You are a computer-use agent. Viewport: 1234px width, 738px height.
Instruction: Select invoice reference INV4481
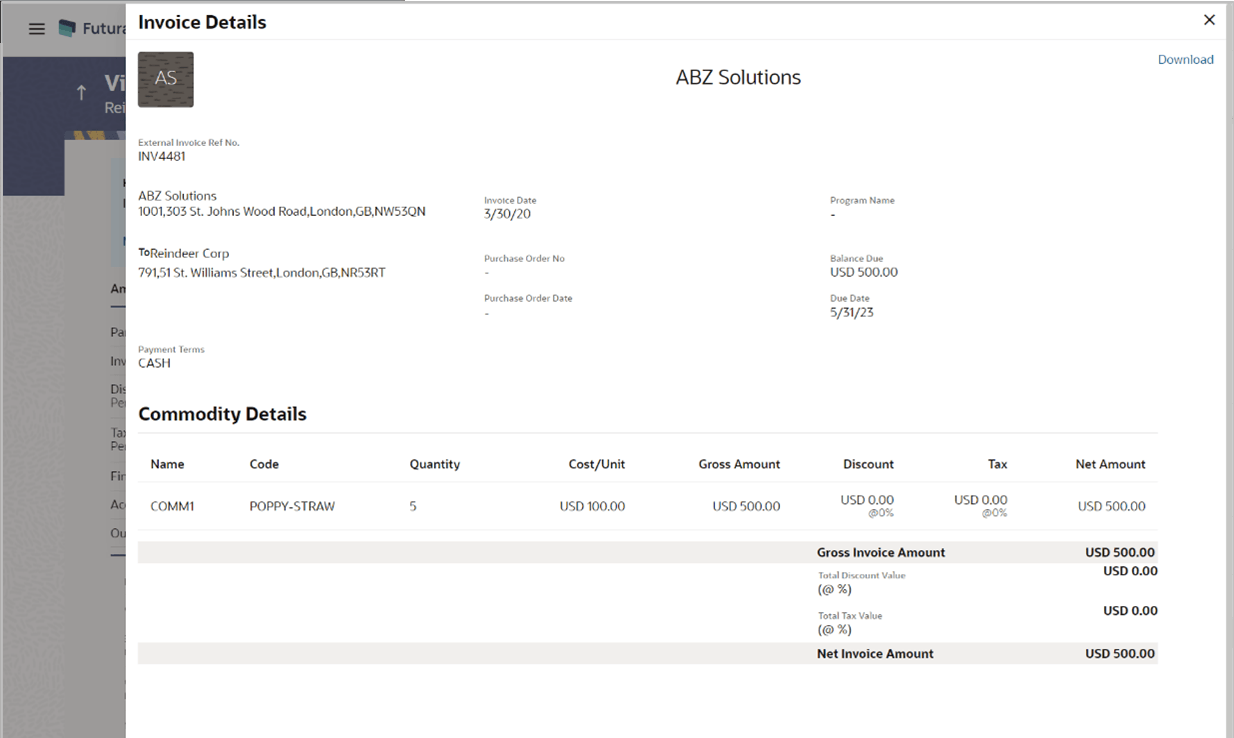click(x=162, y=156)
